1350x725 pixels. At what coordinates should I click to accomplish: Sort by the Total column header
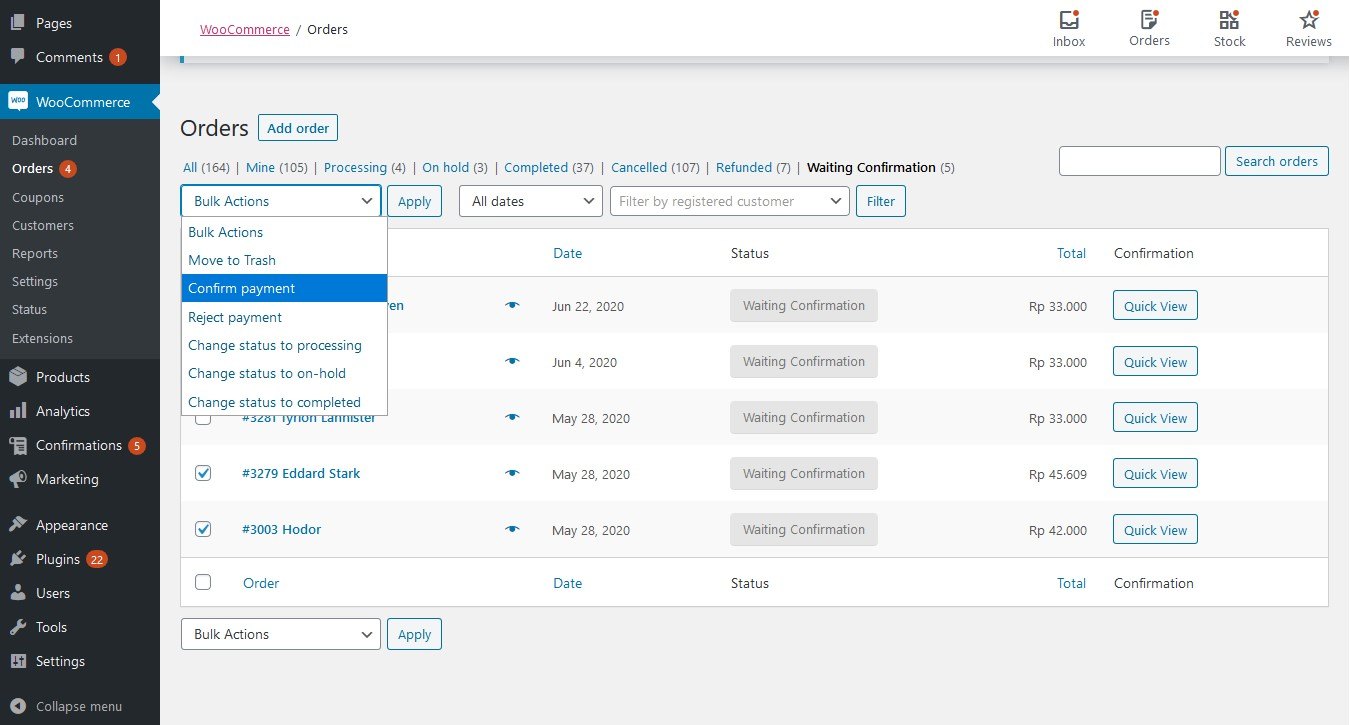1071,253
